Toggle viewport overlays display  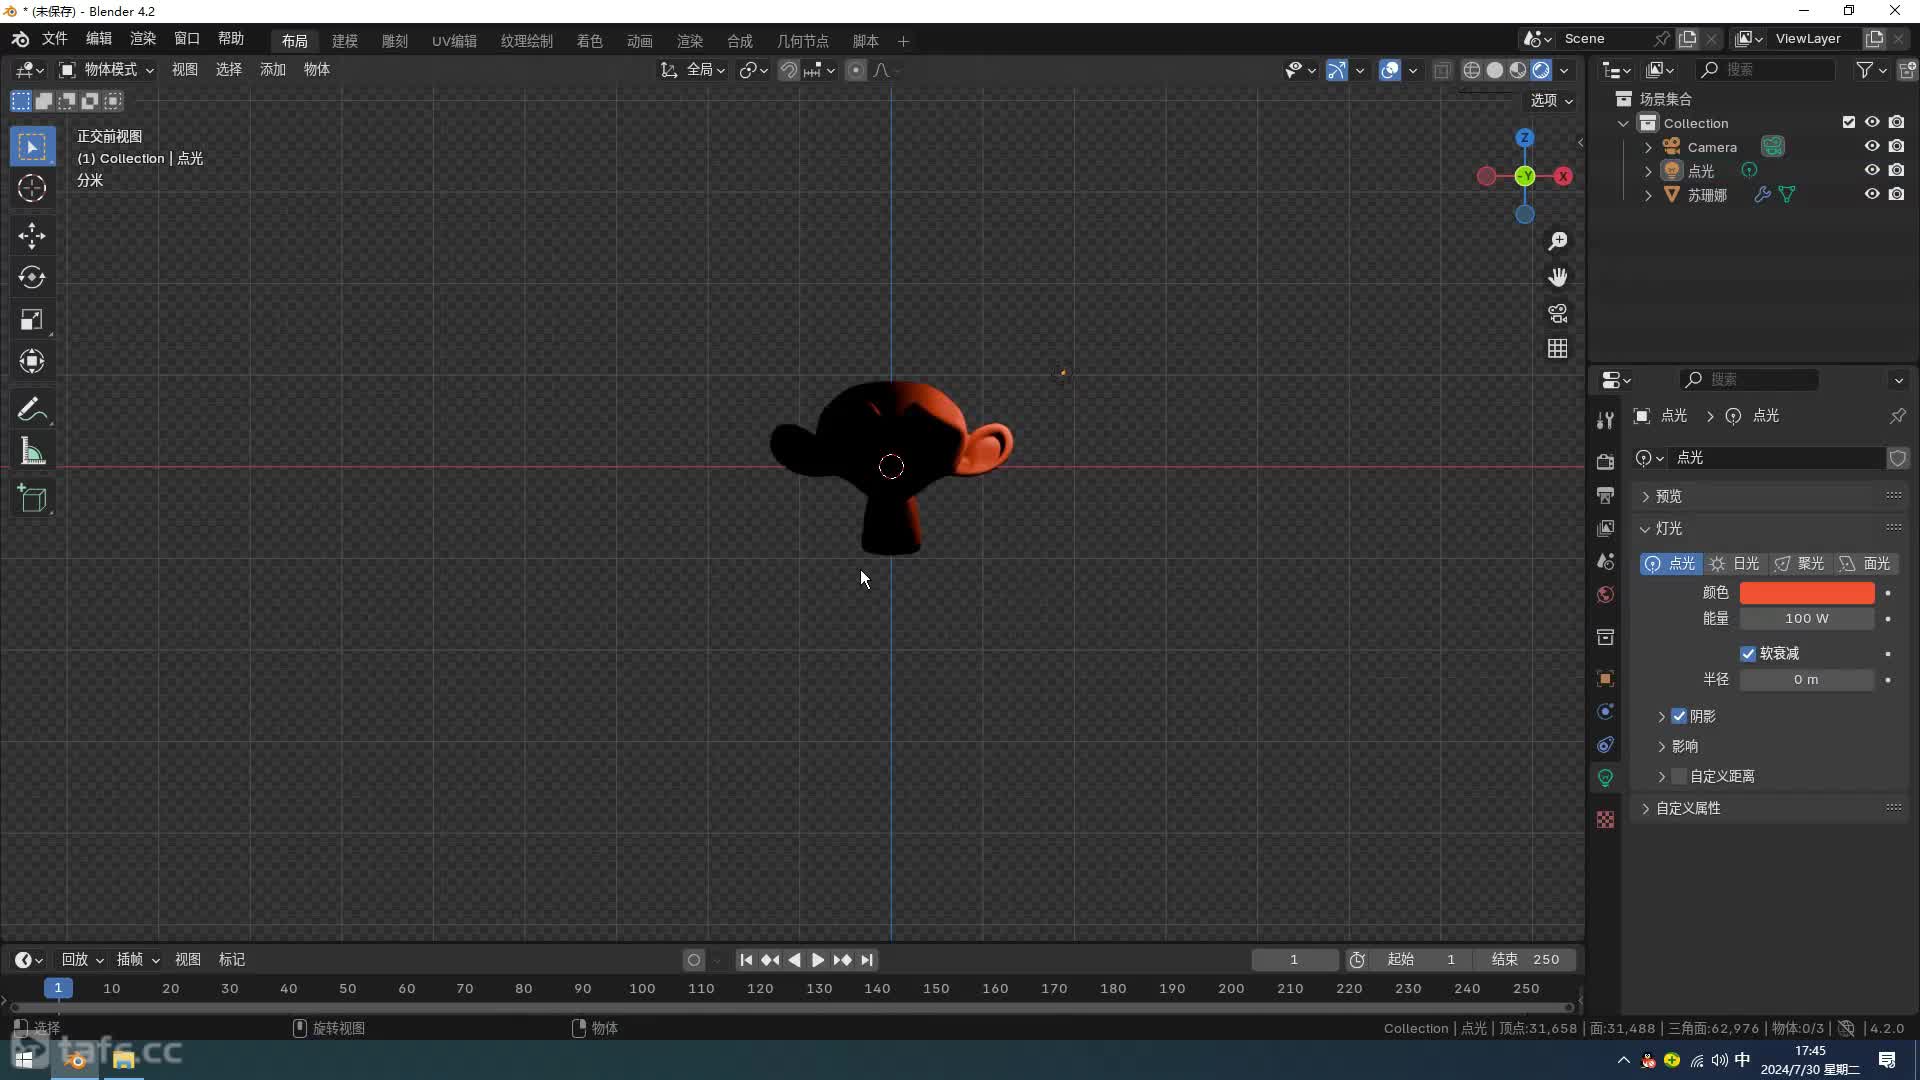(x=1390, y=70)
